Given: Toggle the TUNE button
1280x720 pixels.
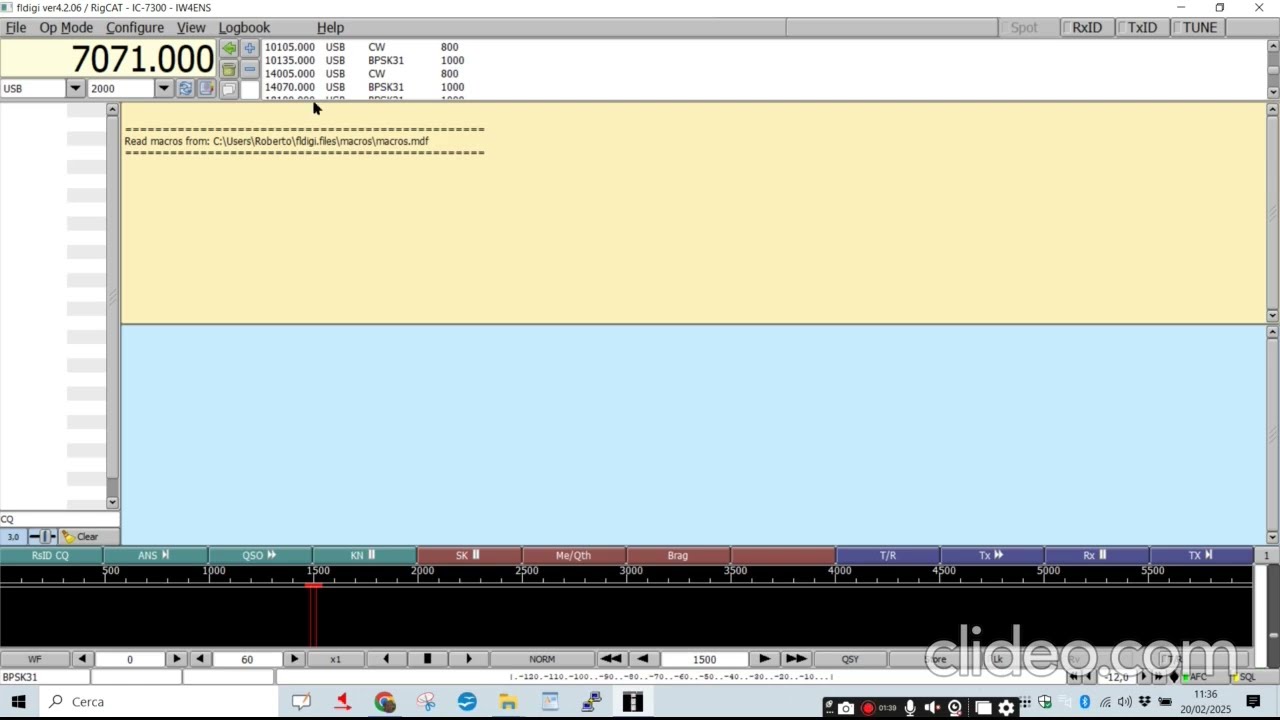Looking at the screenshot, I should pyautogui.click(x=1199, y=28).
